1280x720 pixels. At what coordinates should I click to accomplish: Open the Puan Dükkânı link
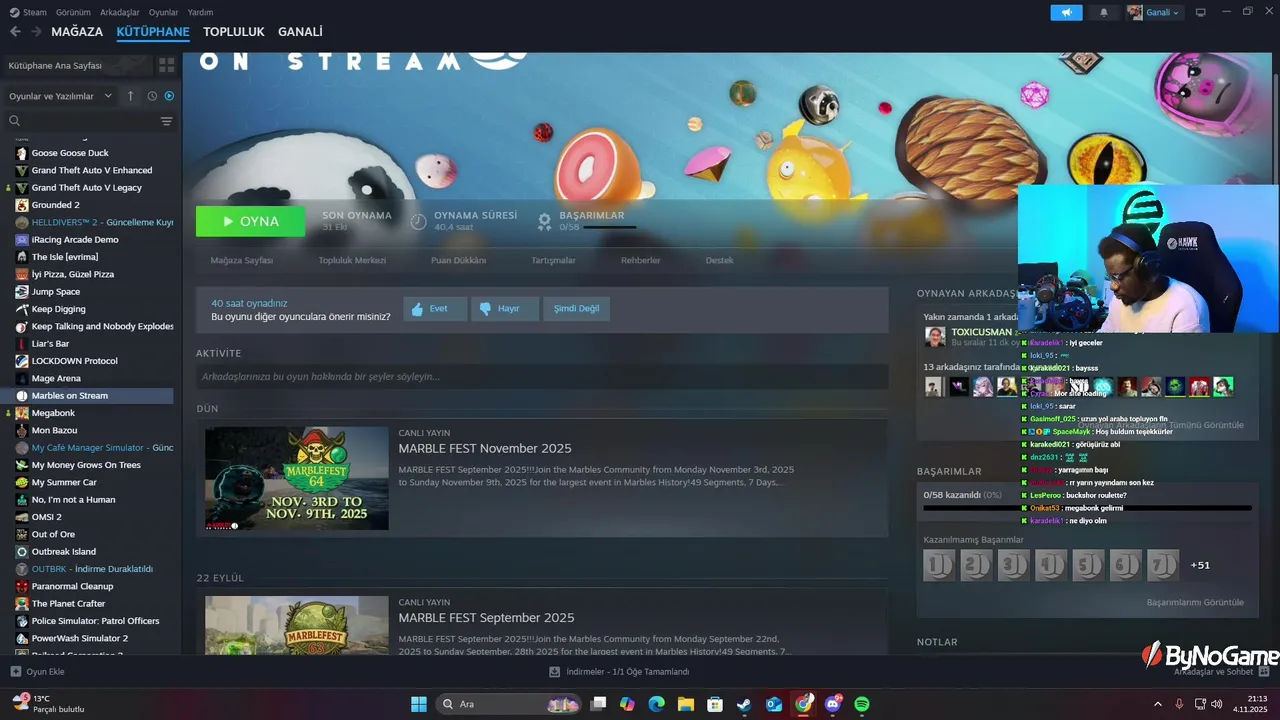pos(458,260)
